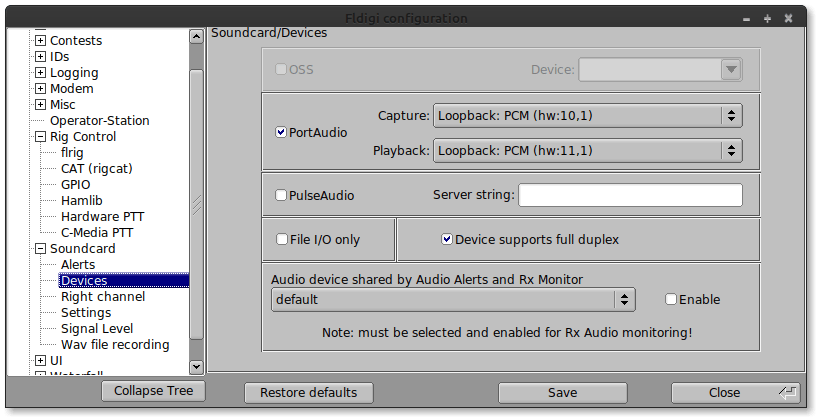Open Hardware PTT settings
This screenshot has width=816, height=417.
(x=103, y=217)
